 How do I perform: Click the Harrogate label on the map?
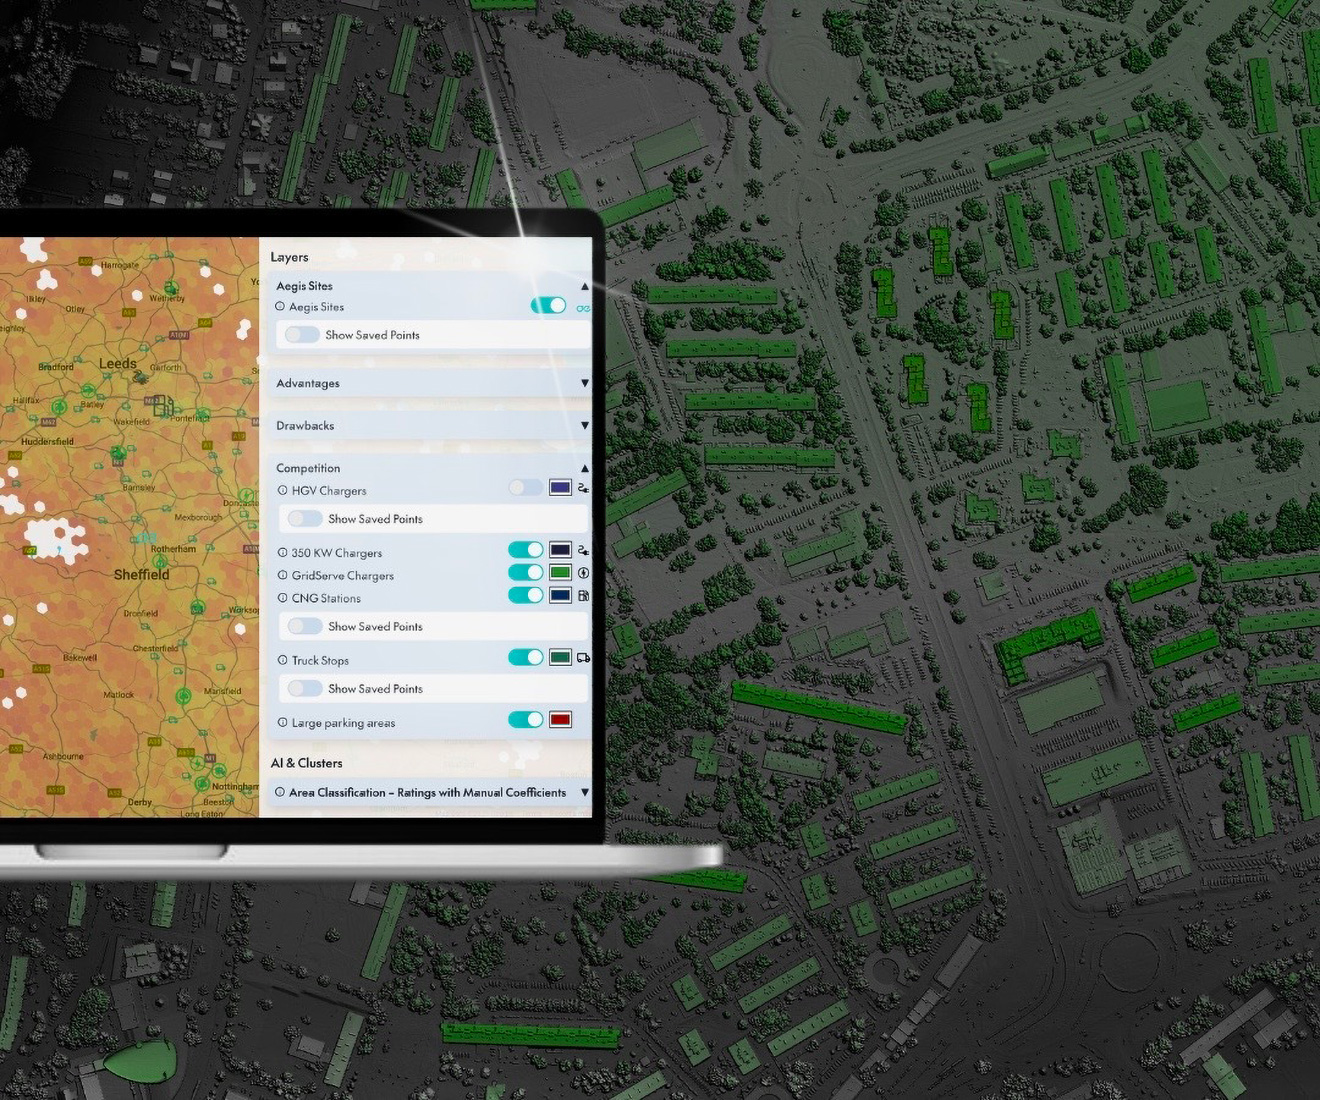coord(120,265)
